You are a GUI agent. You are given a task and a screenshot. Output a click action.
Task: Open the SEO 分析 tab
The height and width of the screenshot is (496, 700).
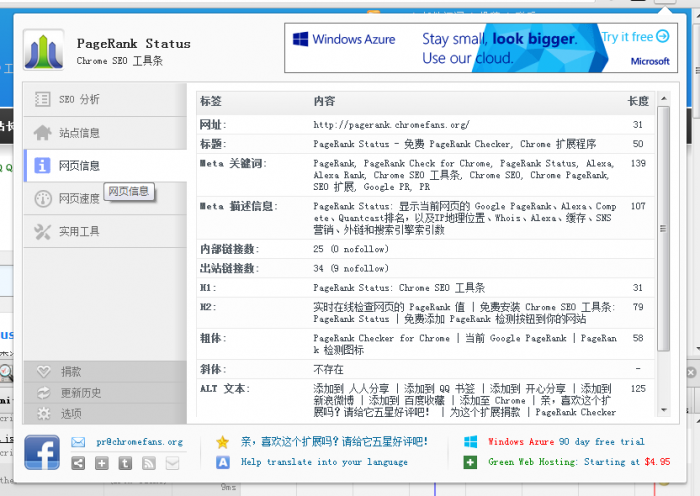pyautogui.click(x=105, y=99)
